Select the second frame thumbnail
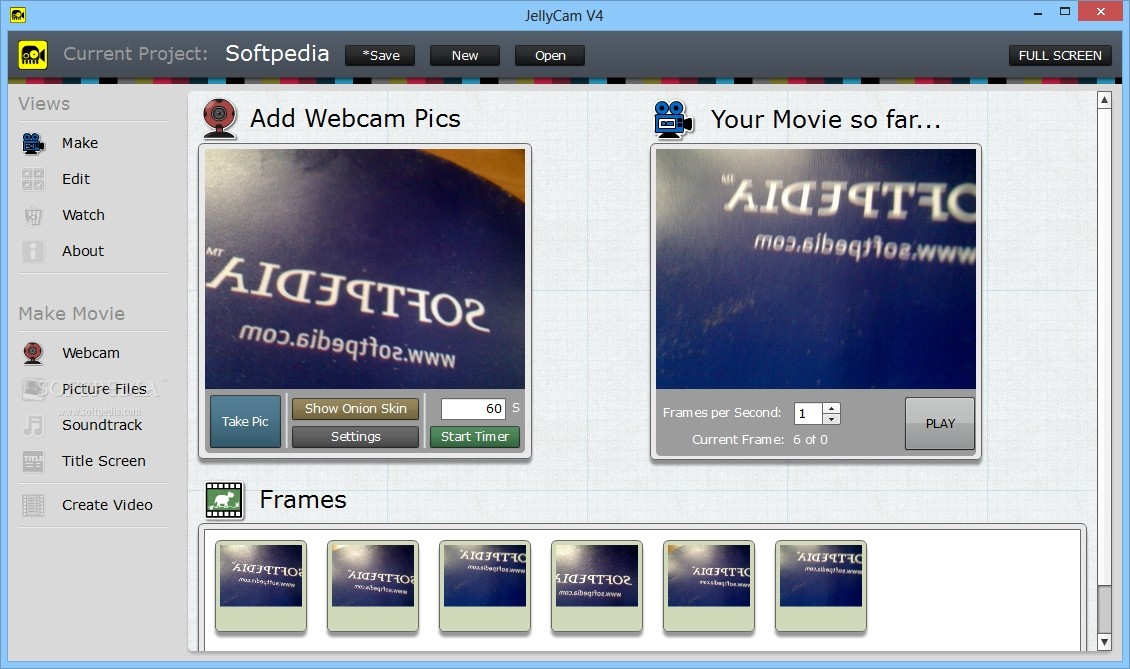 [x=373, y=587]
